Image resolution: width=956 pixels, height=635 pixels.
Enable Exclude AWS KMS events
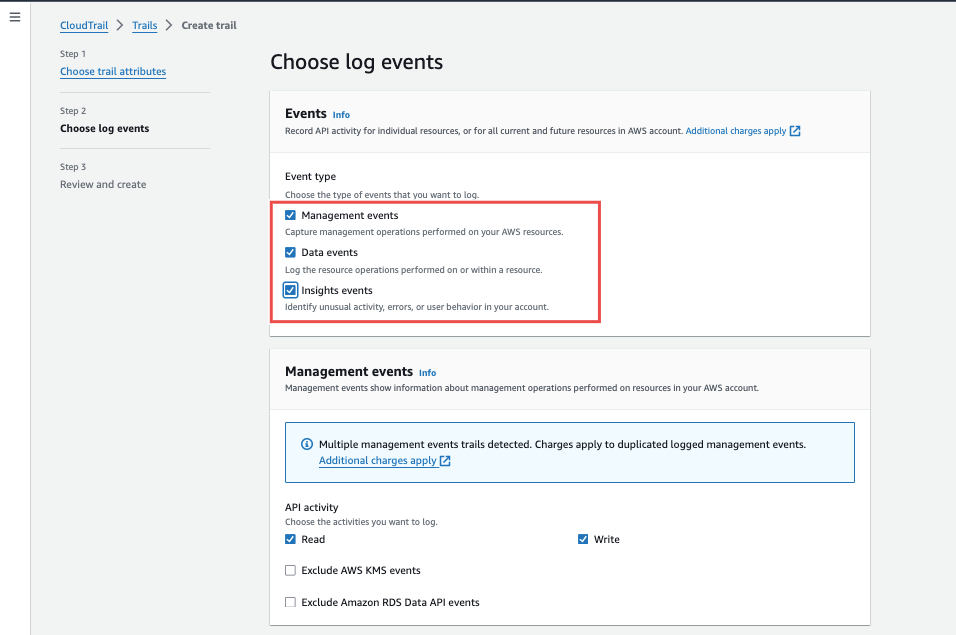[290, 570]
